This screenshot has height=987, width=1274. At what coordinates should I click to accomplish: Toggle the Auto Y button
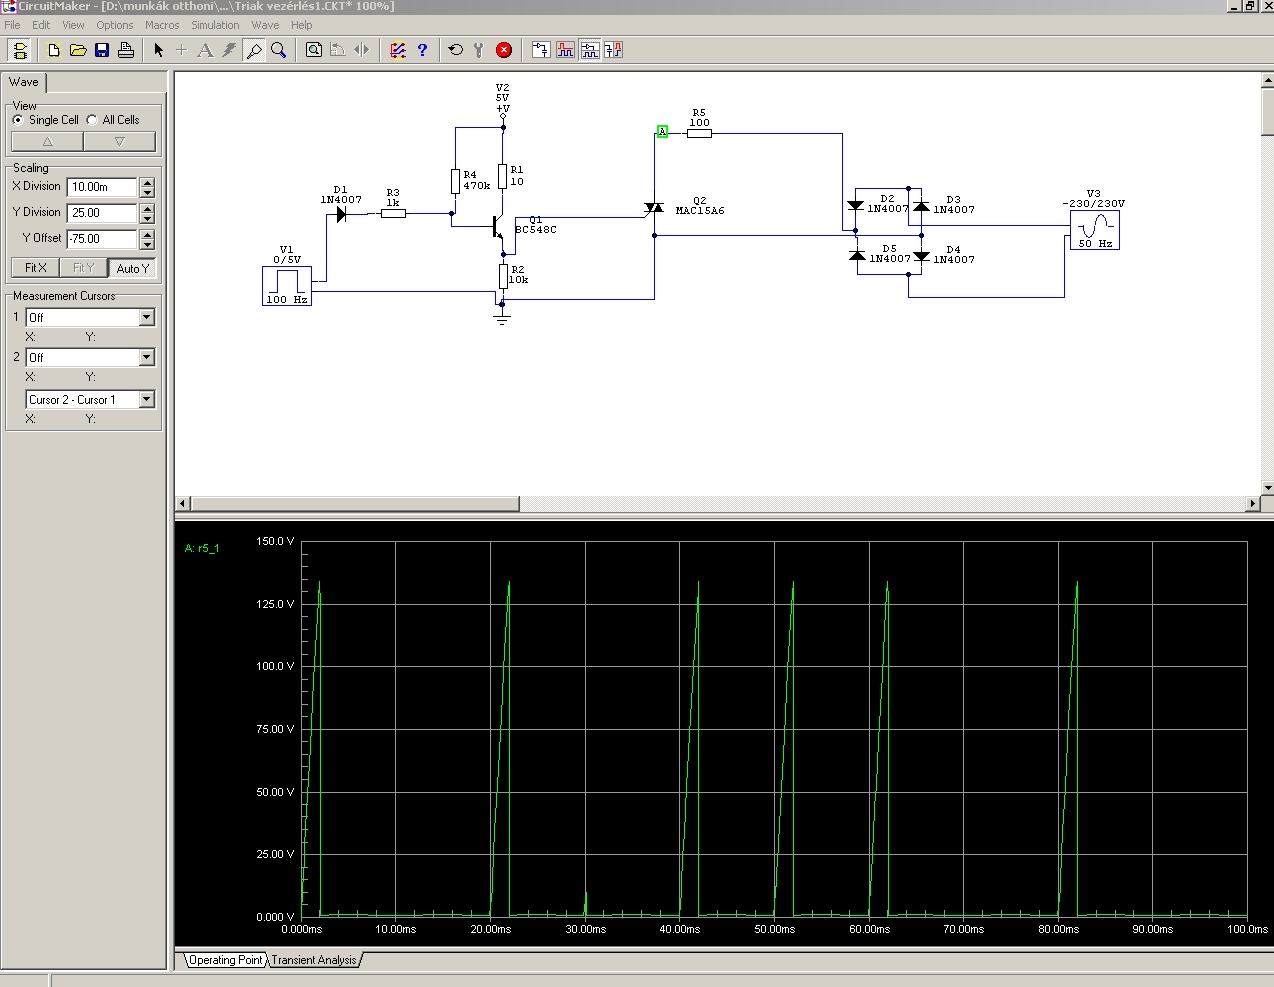(x=132, y=268)
